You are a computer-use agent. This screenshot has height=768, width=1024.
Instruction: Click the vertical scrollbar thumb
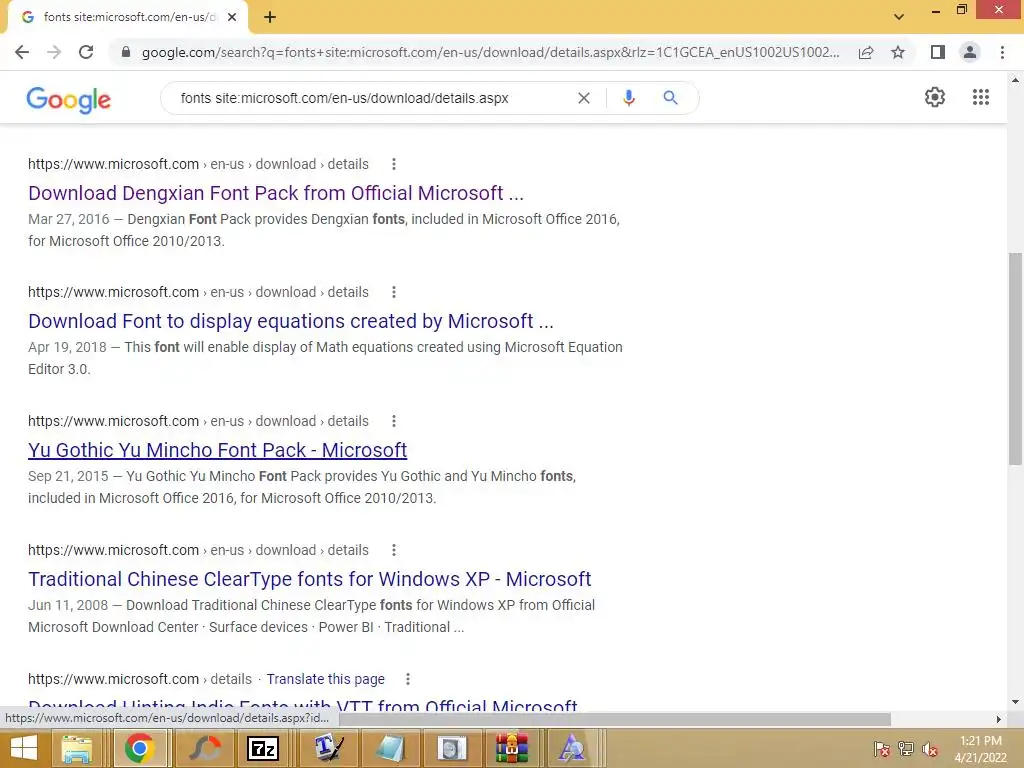pos(1015,359)
